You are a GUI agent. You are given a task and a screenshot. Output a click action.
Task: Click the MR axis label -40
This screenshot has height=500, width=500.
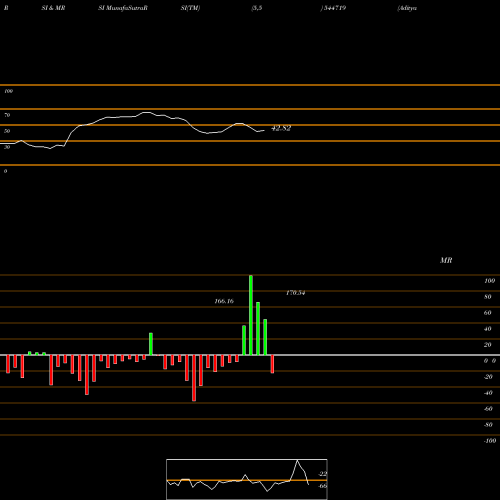pyautogui.click(x=488, y=393)
